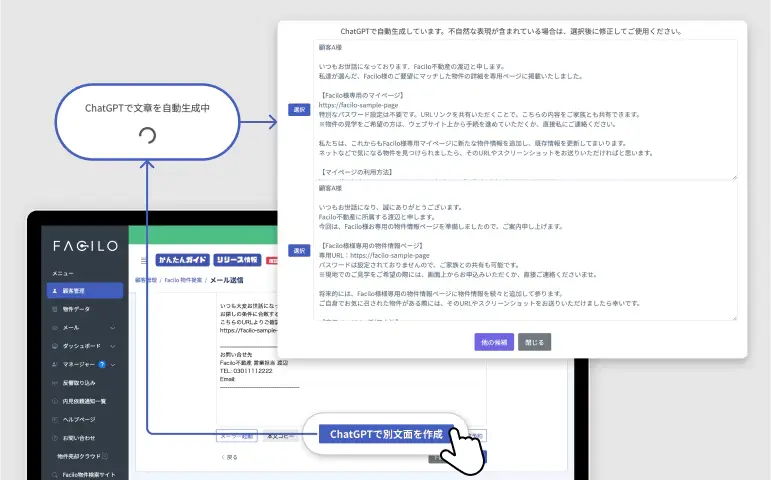Expand the ダッシュボード submenu chevron
This screenshot has height=480, width=771.
pos(113,345)
